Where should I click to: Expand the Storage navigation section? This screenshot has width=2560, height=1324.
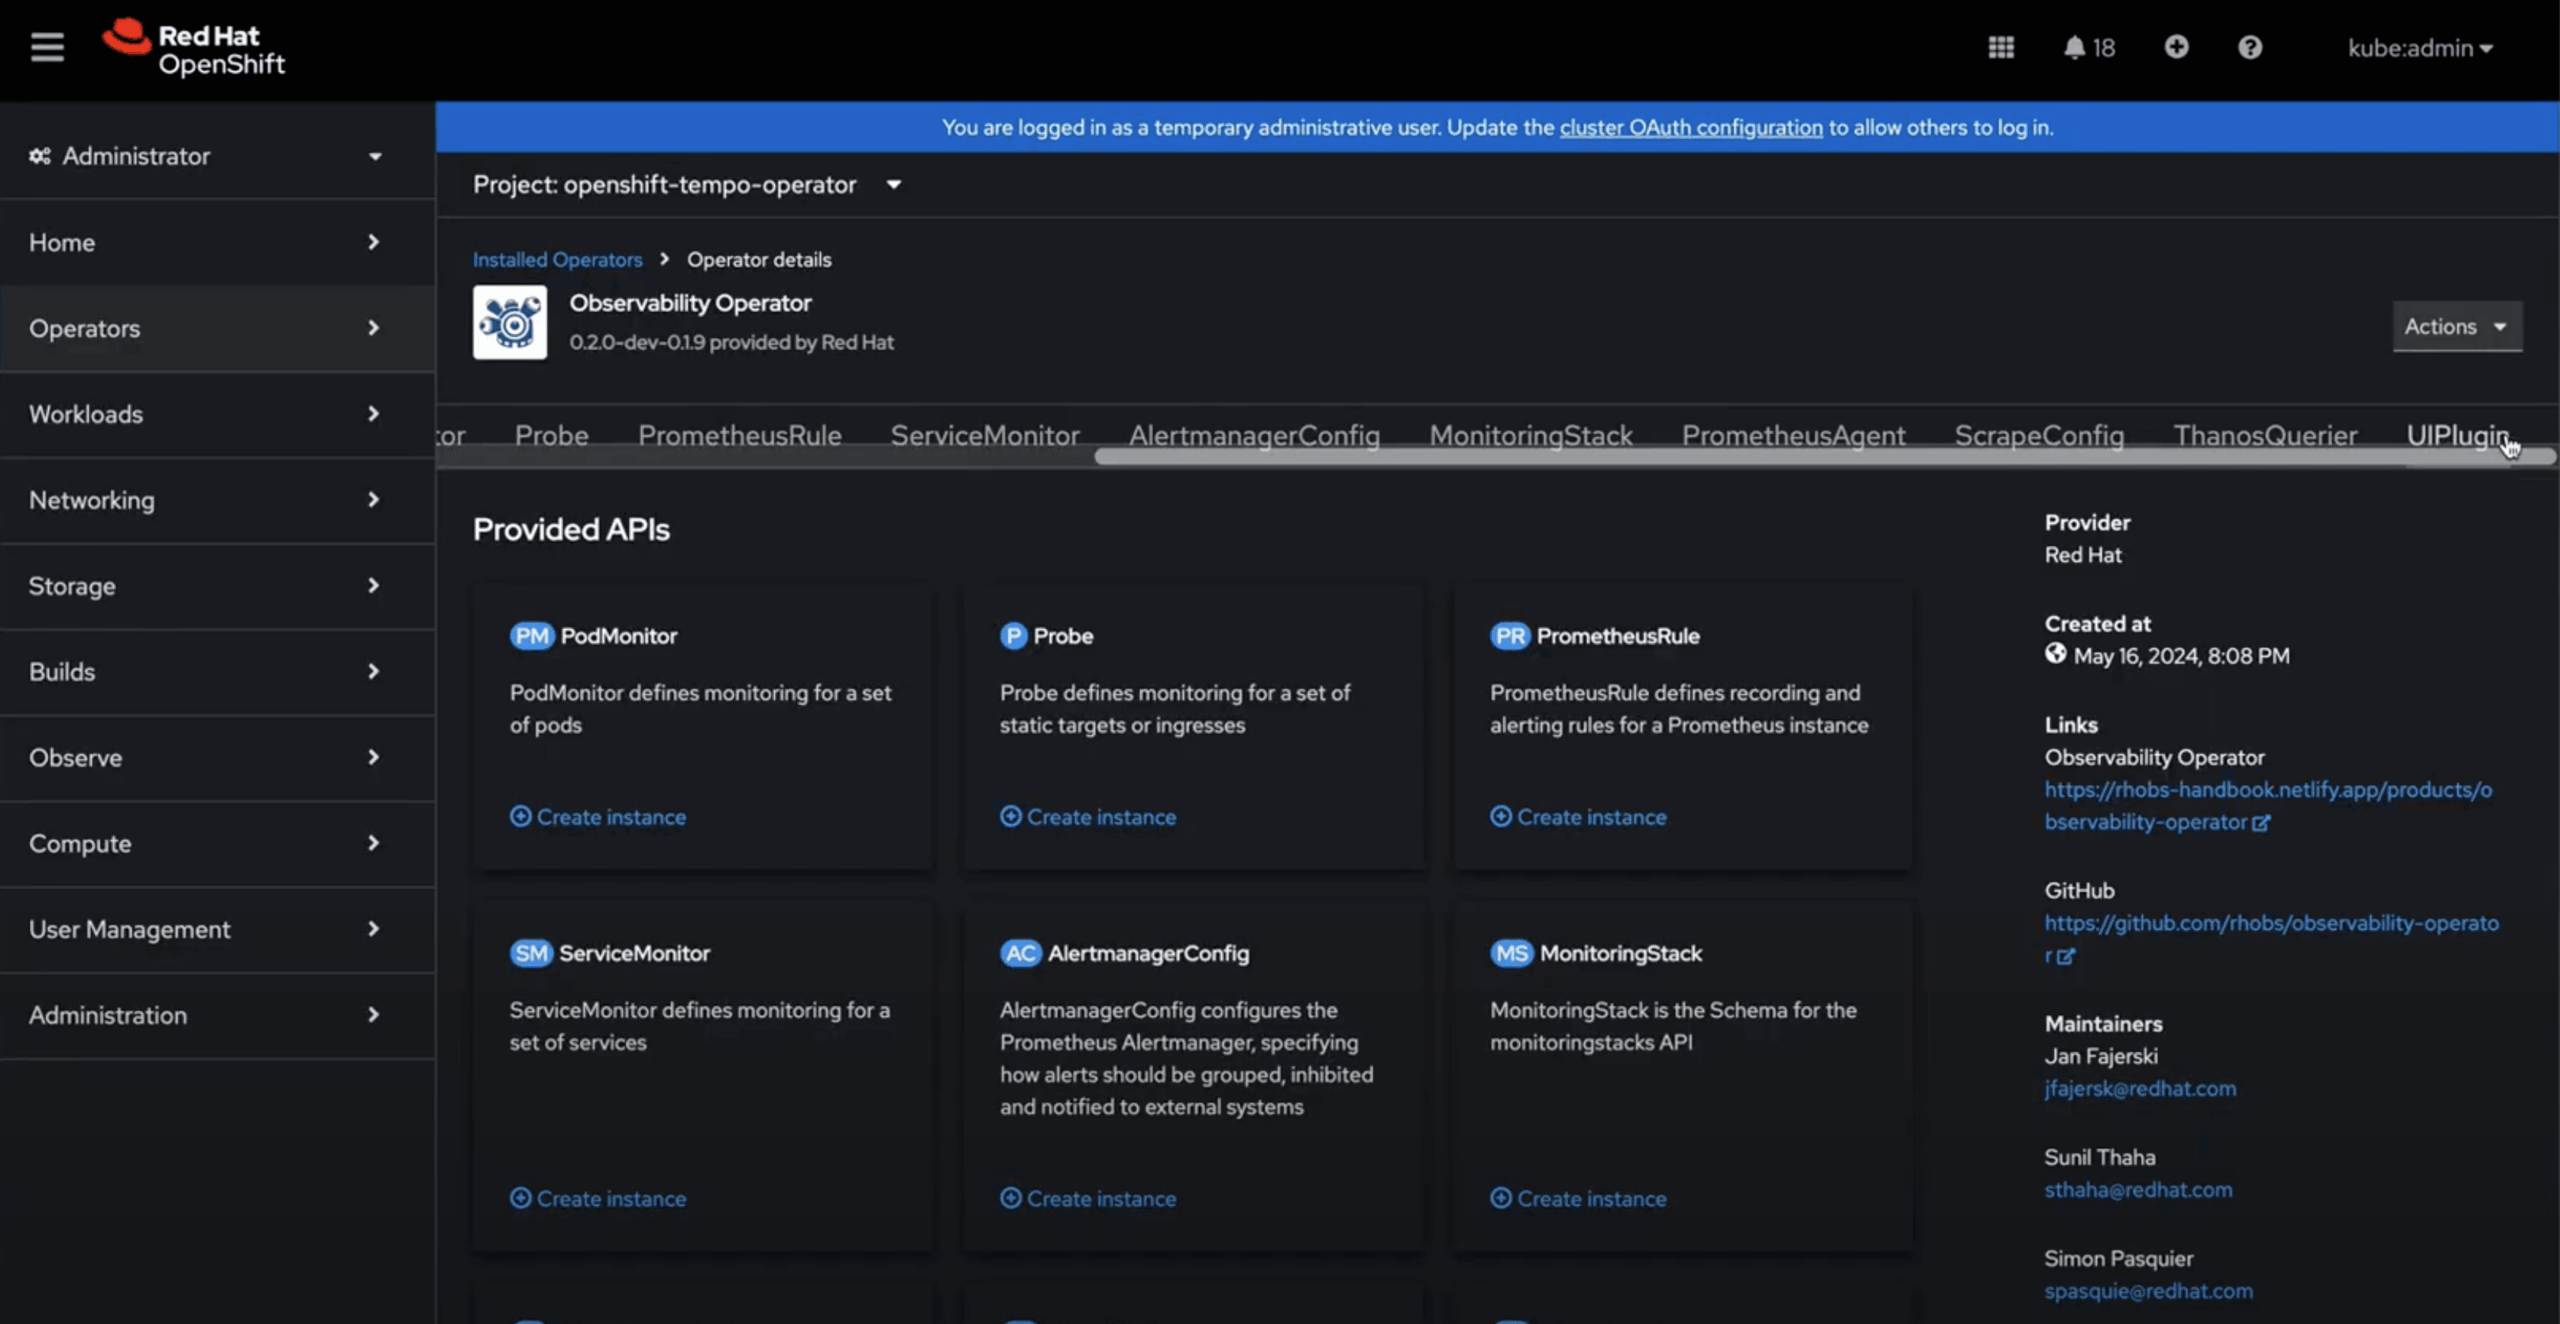[217, 586]
